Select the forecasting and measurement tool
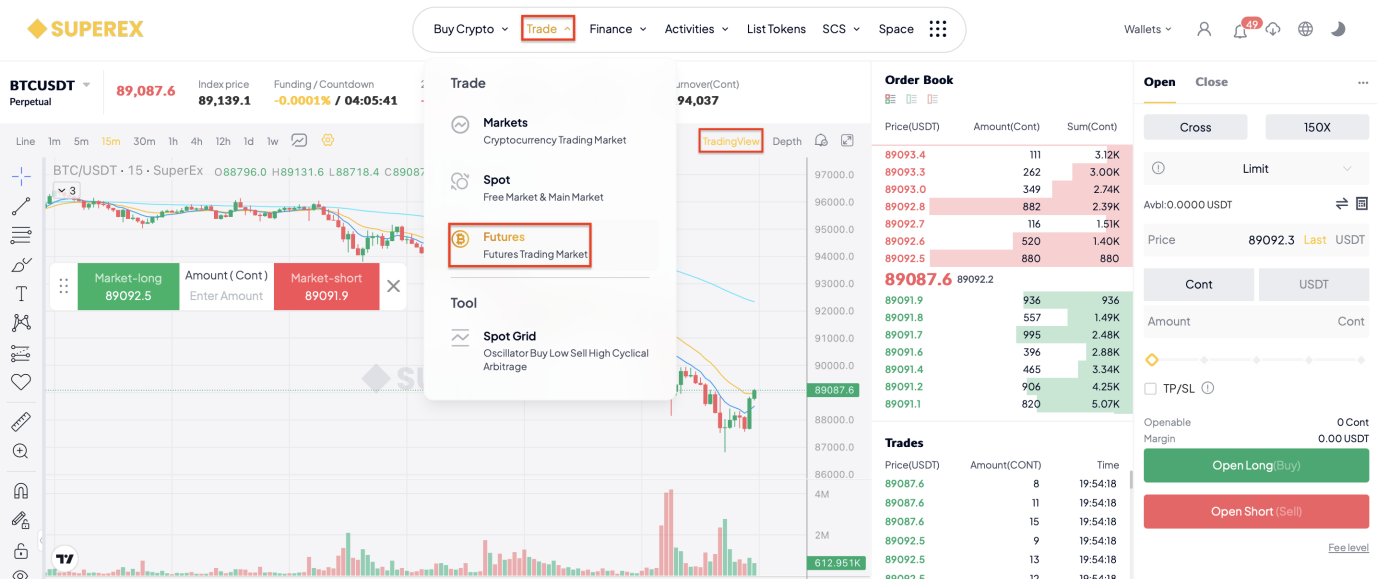 (21, 353)
